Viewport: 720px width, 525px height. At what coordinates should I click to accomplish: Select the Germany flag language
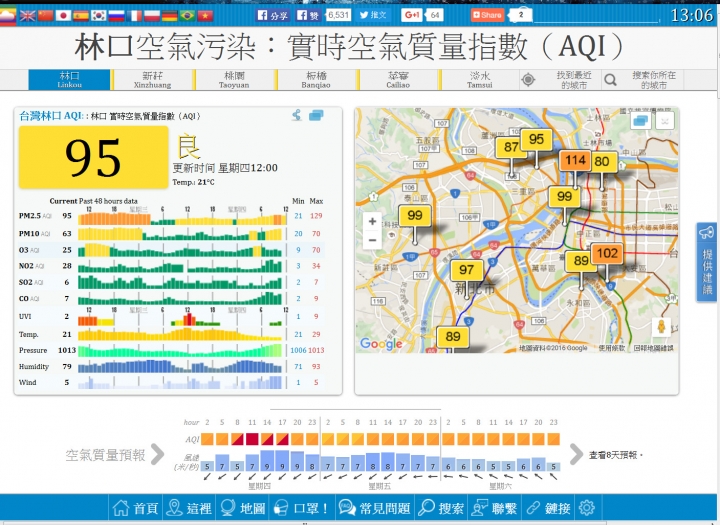coord(169,16)
